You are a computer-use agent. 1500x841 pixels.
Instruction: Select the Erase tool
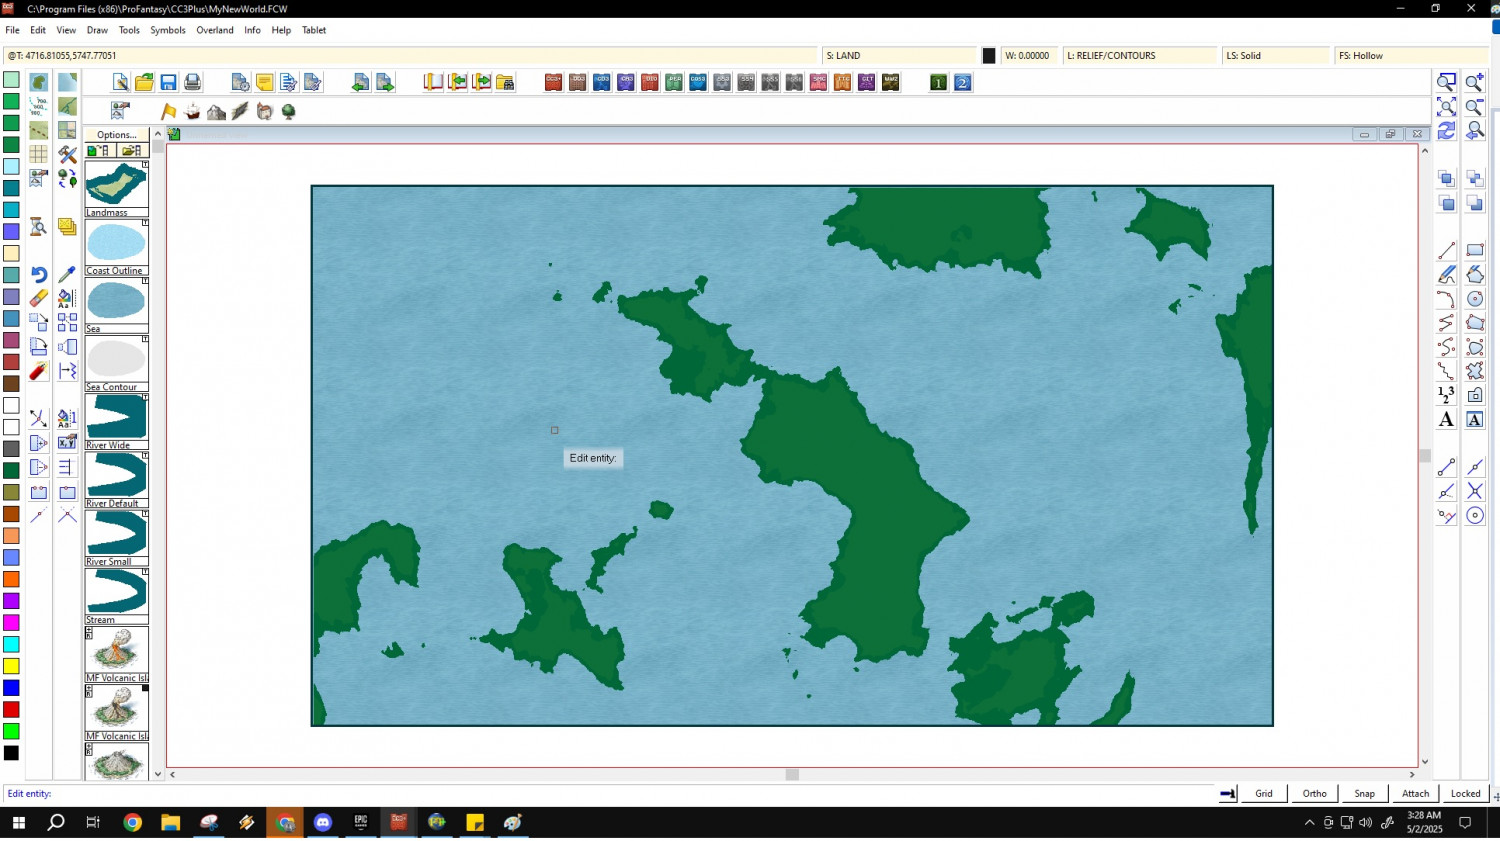38,299
